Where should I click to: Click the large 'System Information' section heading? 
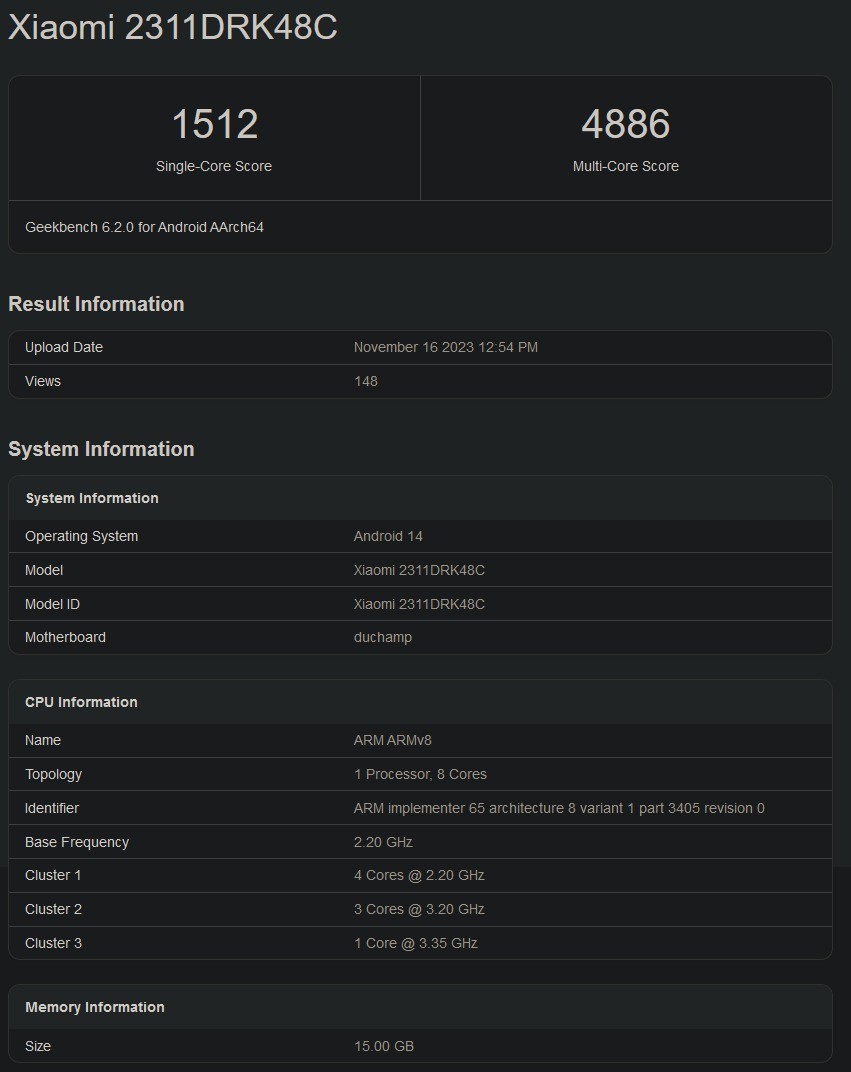(101, 448)
